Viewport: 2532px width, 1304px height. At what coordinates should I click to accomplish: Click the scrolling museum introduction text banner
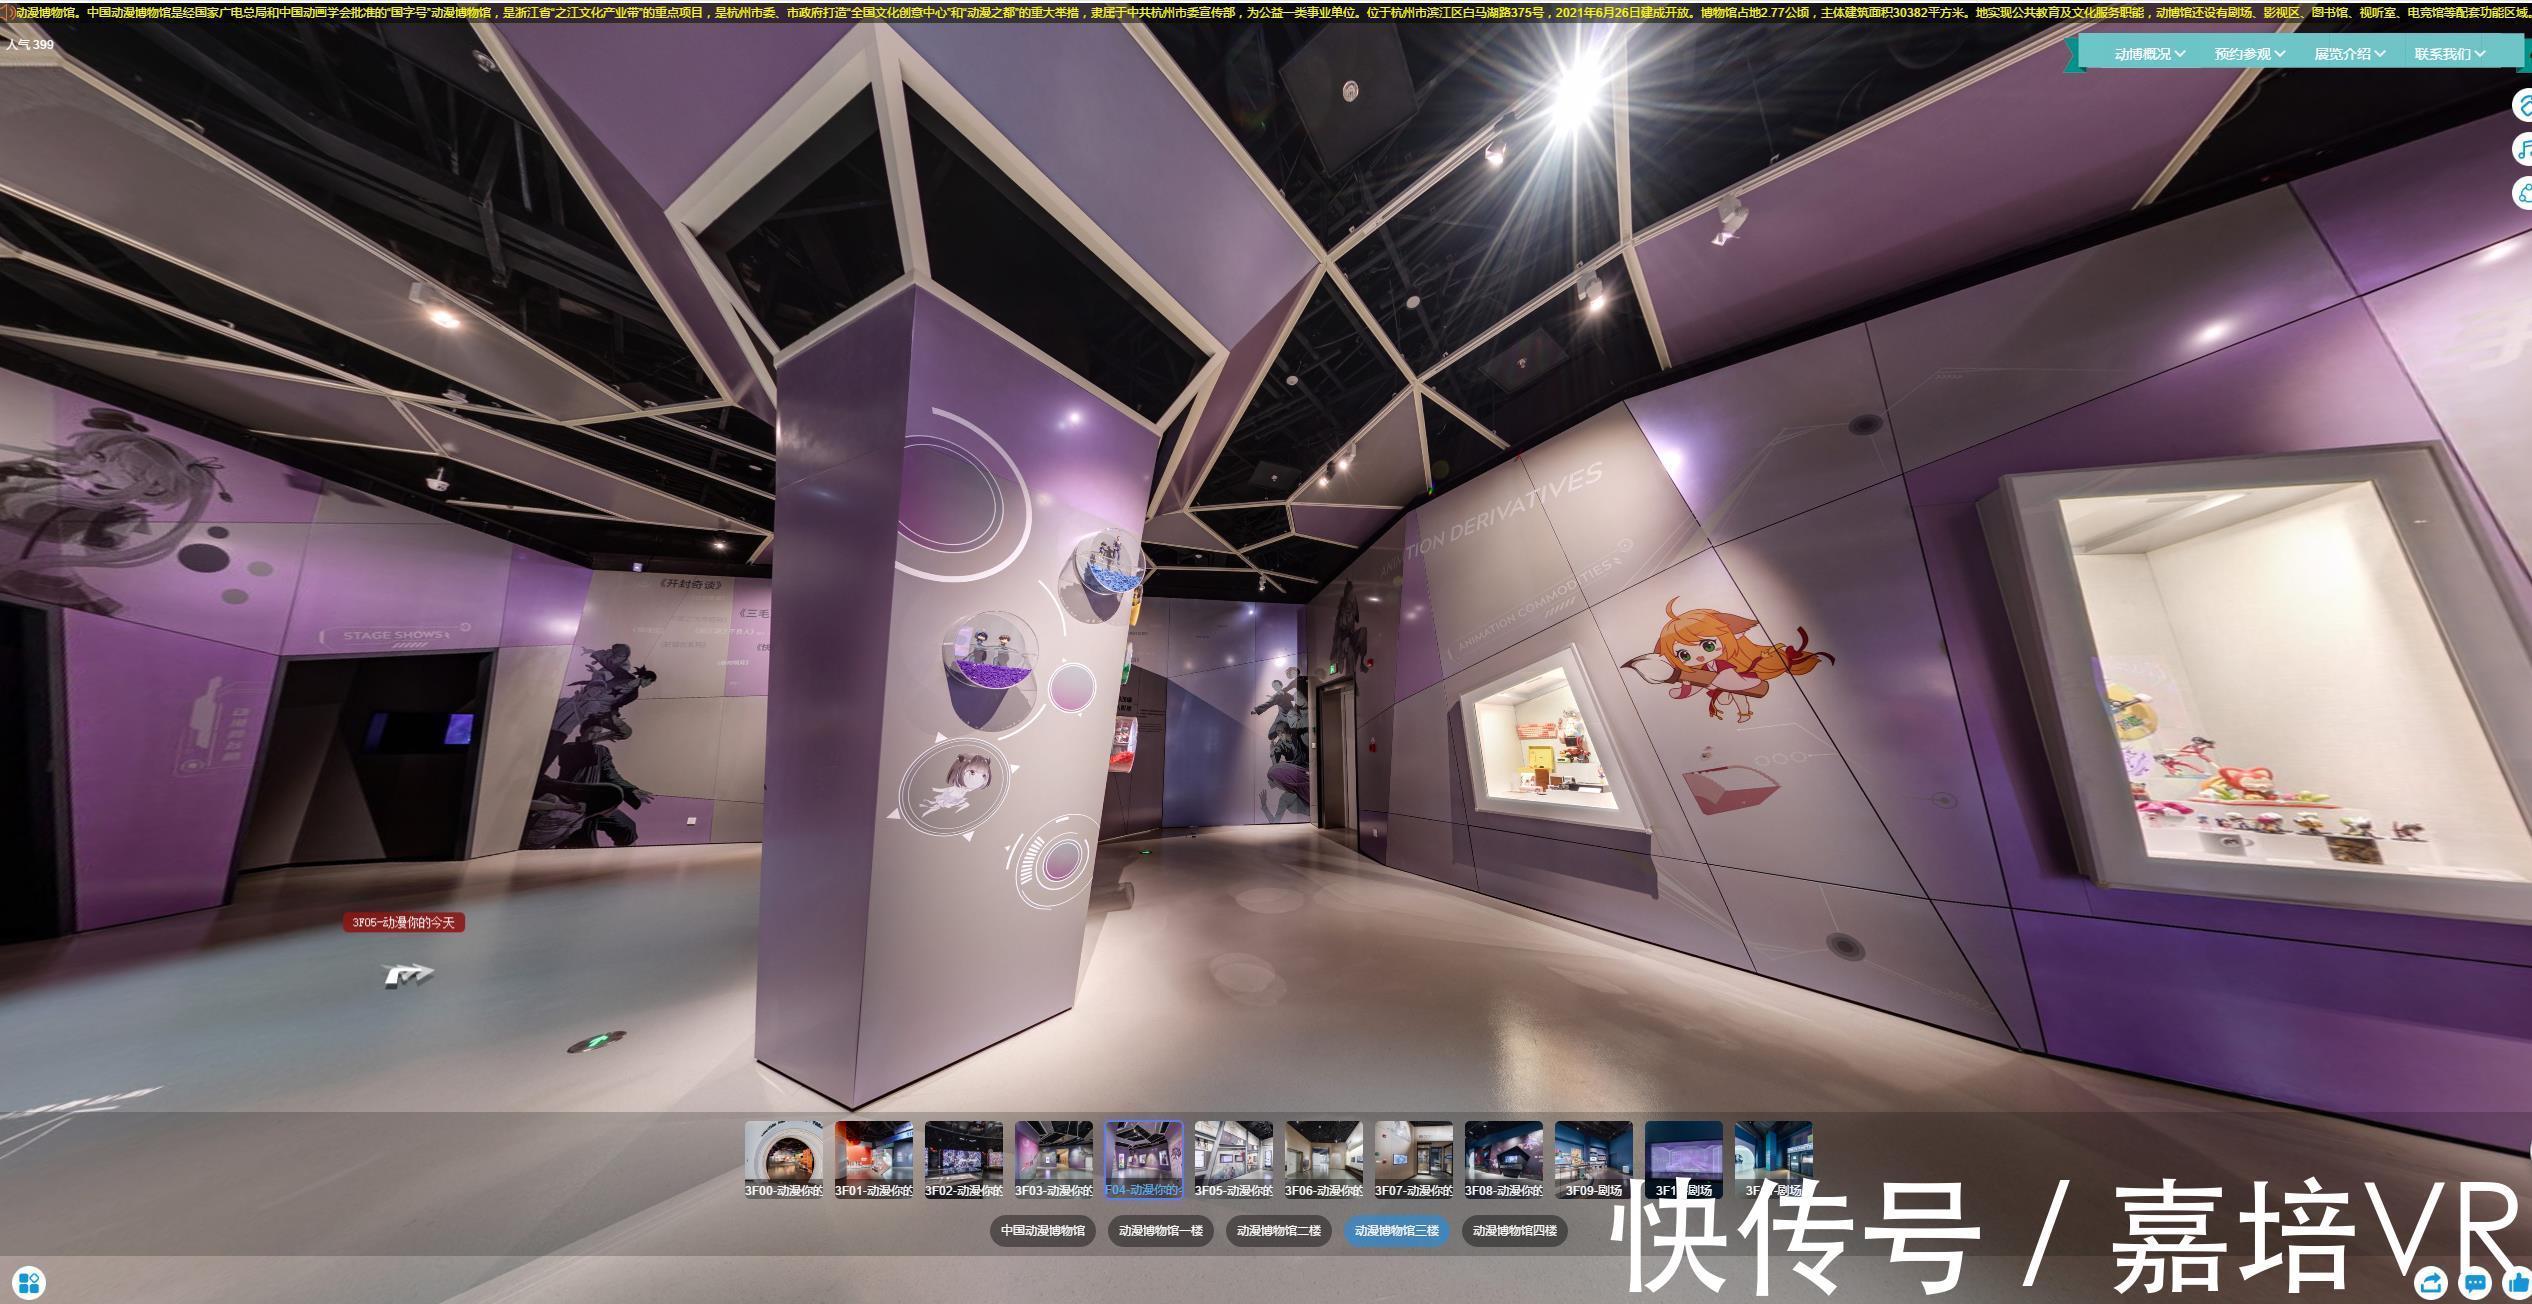1274,13
